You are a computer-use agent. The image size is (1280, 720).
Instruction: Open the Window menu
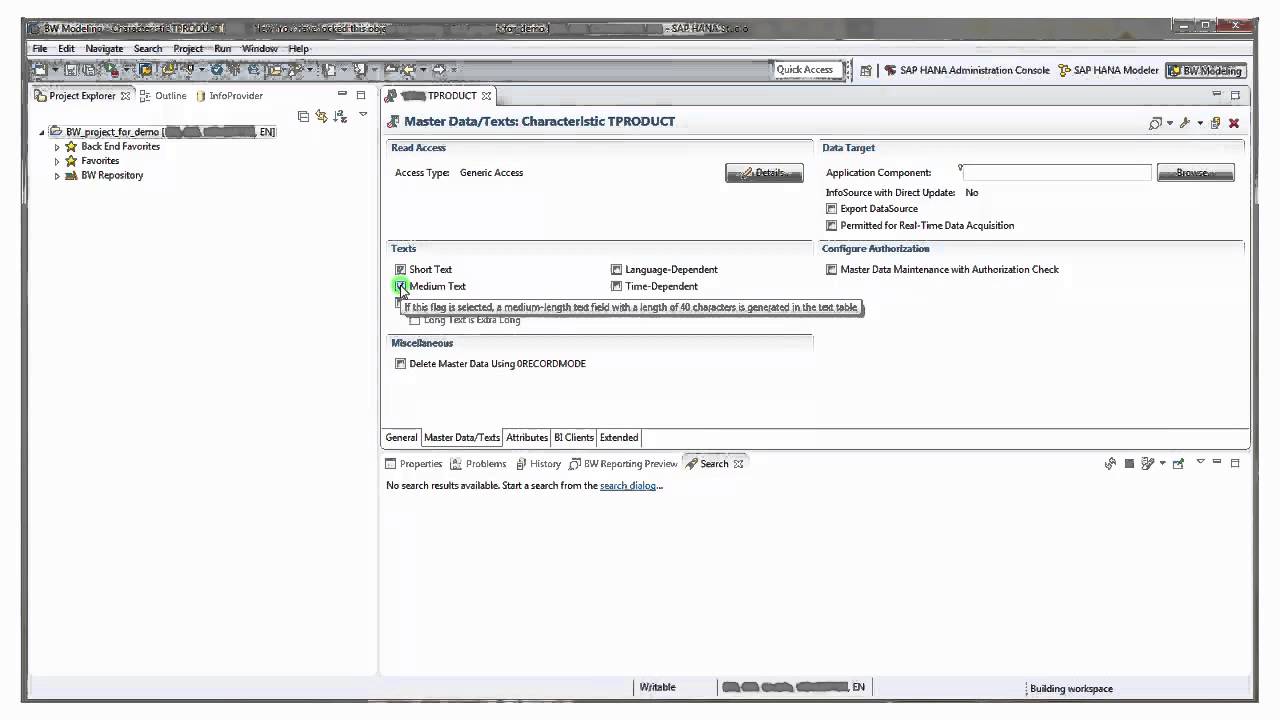point(259,48)
